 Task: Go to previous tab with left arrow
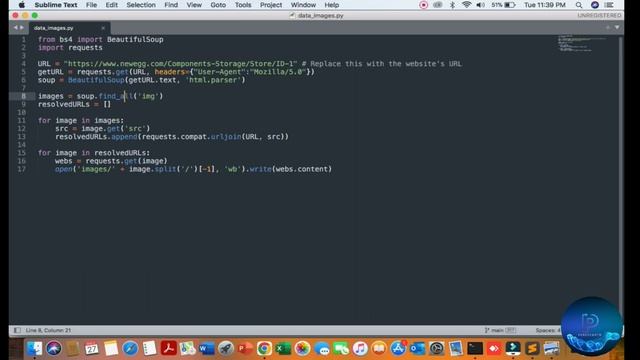[x=16, y=28]
